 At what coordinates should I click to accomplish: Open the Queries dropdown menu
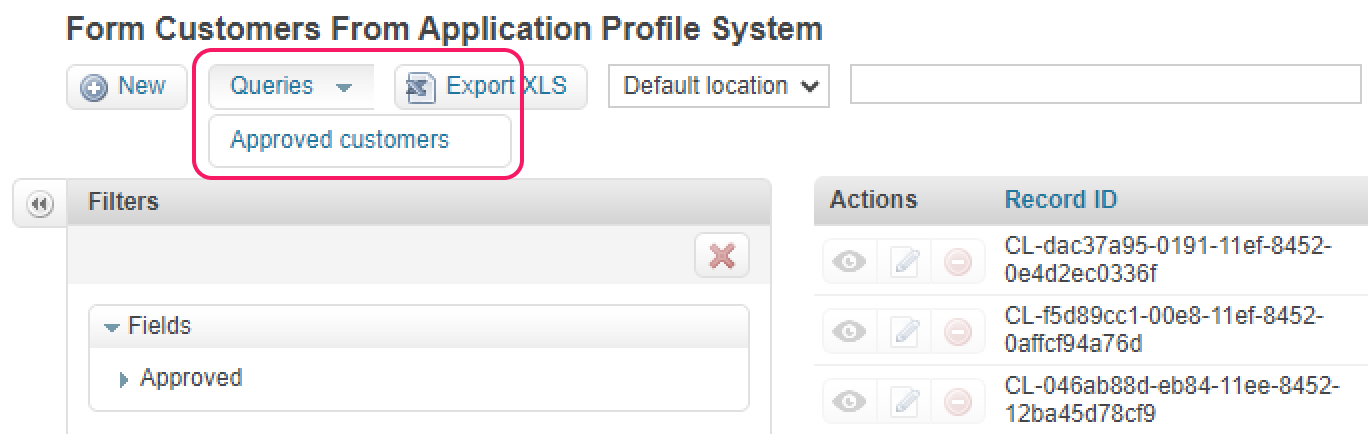[290, 87]
